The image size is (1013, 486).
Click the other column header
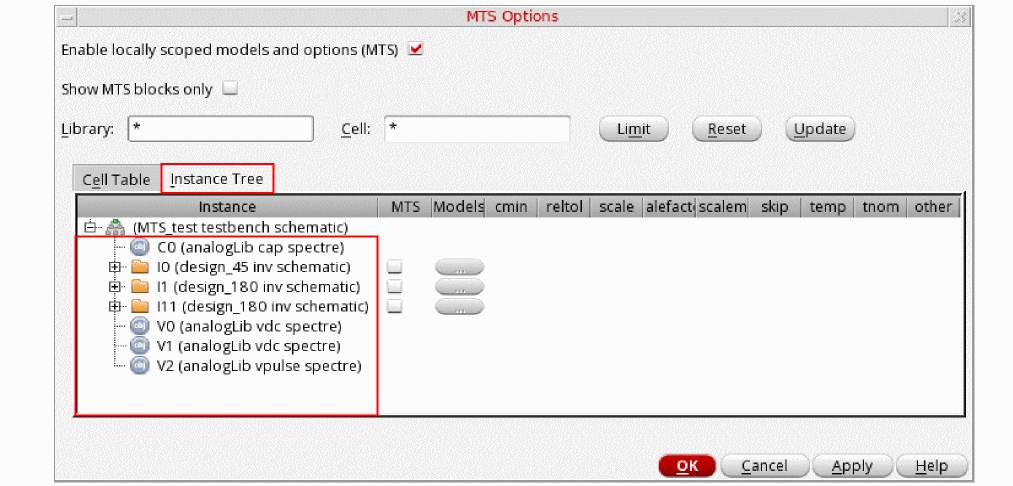933,207
